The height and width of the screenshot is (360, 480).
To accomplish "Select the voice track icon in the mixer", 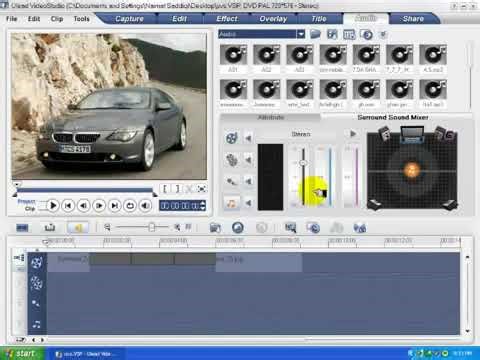I will click(x=232, y=181).
